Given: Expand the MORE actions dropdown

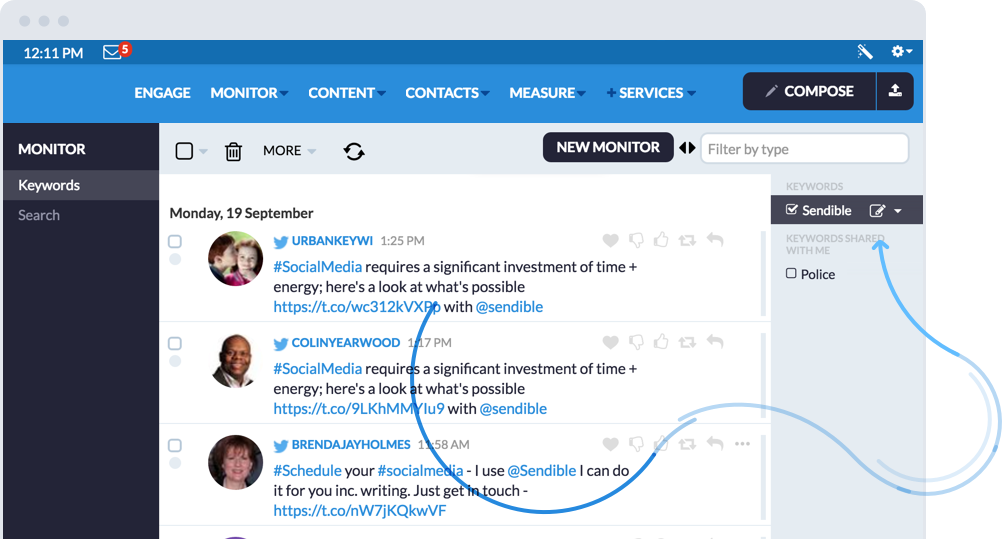Looking at the screenshot, I should tap(289, 151).
